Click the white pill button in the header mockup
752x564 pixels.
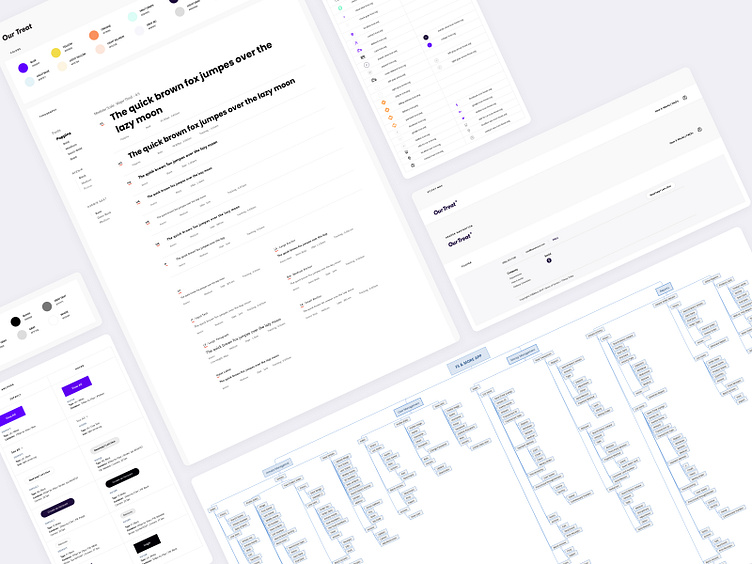[661, 190]
